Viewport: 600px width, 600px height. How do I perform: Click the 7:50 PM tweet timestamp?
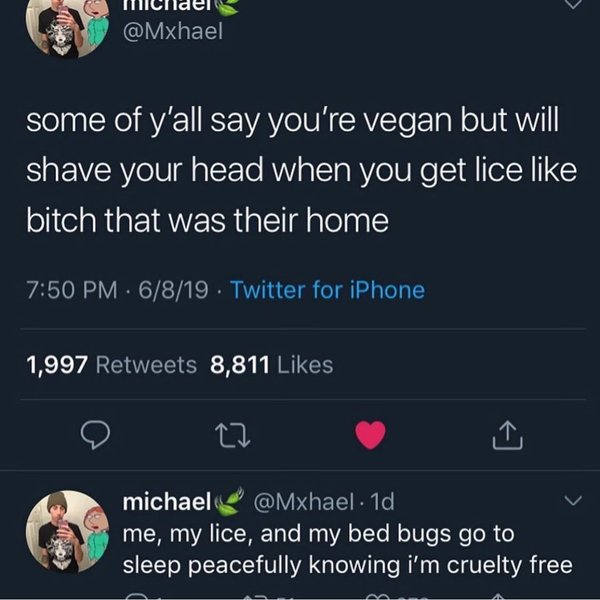tap(72, 290)
